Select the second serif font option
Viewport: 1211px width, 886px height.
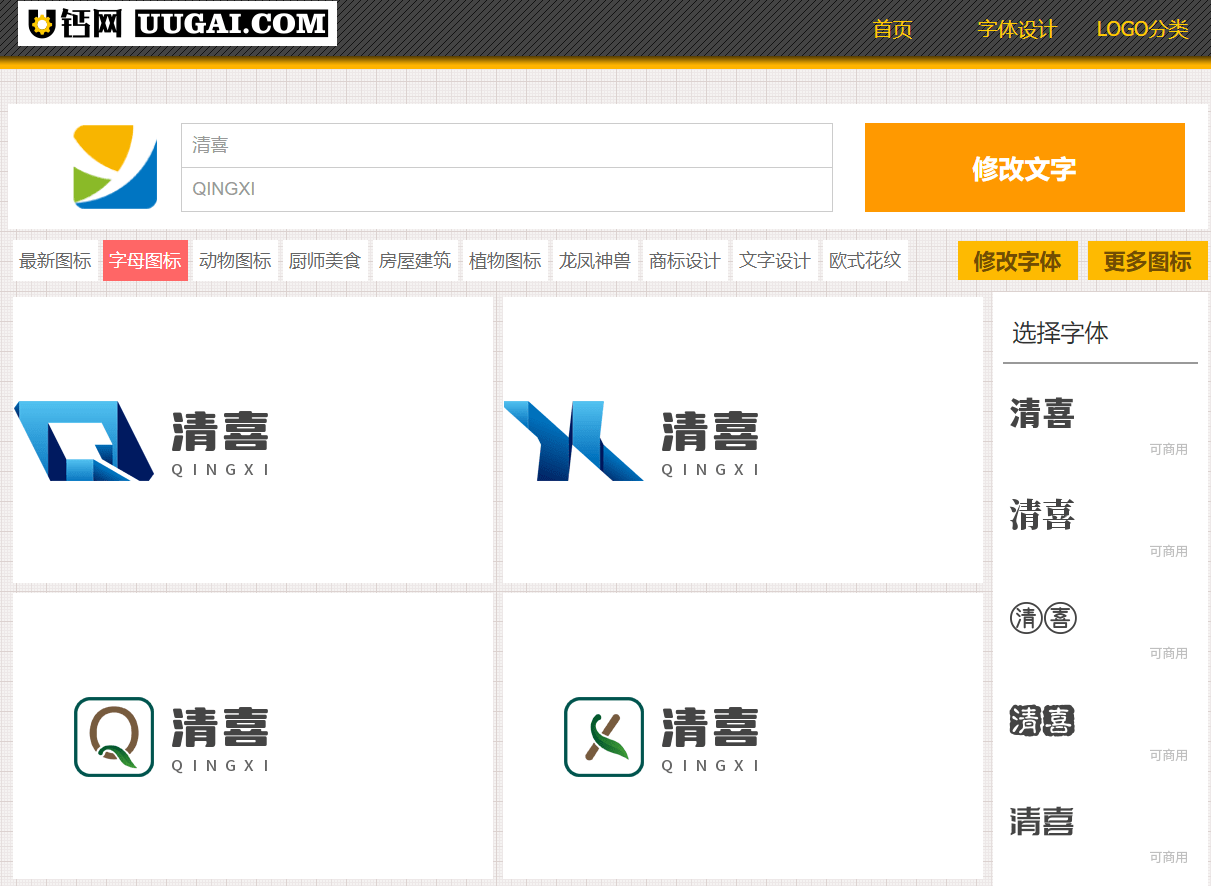coord(1042,516)
